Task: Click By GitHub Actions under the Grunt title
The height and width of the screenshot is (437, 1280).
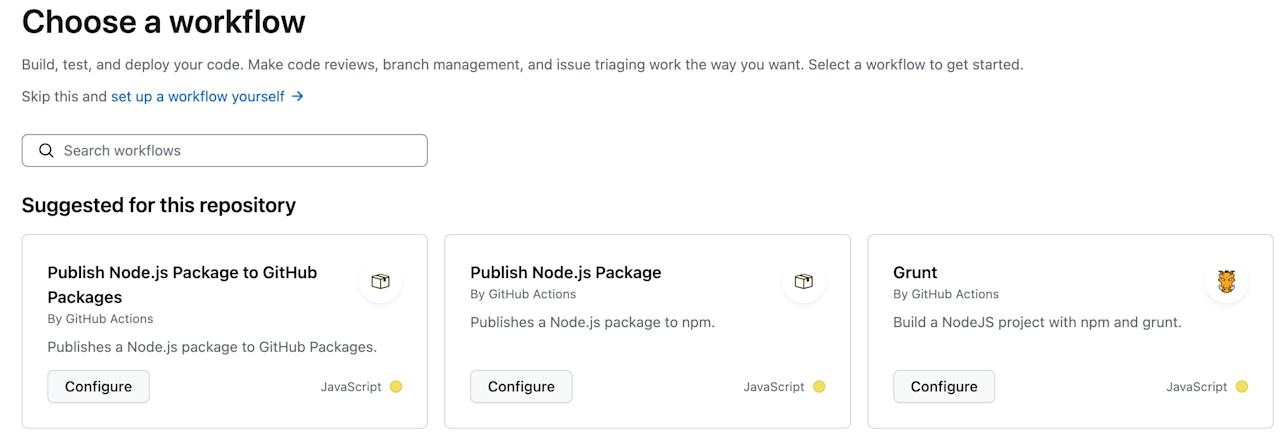Action: pos(945,294)
